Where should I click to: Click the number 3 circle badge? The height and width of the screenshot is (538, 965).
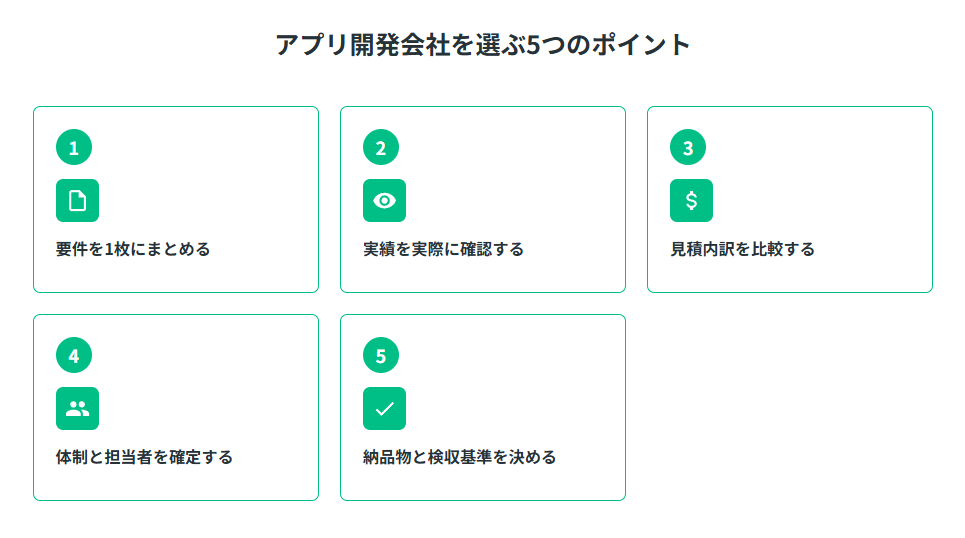coord(688,148)
